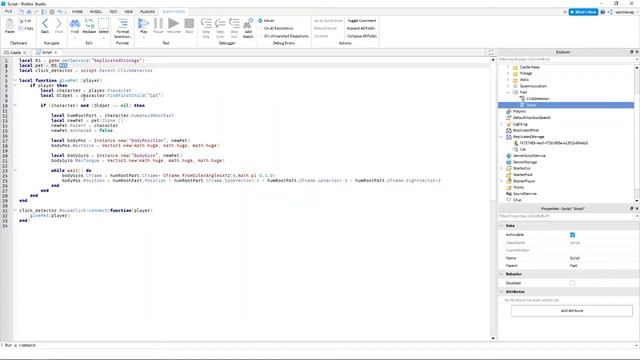
Task: Open Find with the binoculars icon
Action: [75, 24]
